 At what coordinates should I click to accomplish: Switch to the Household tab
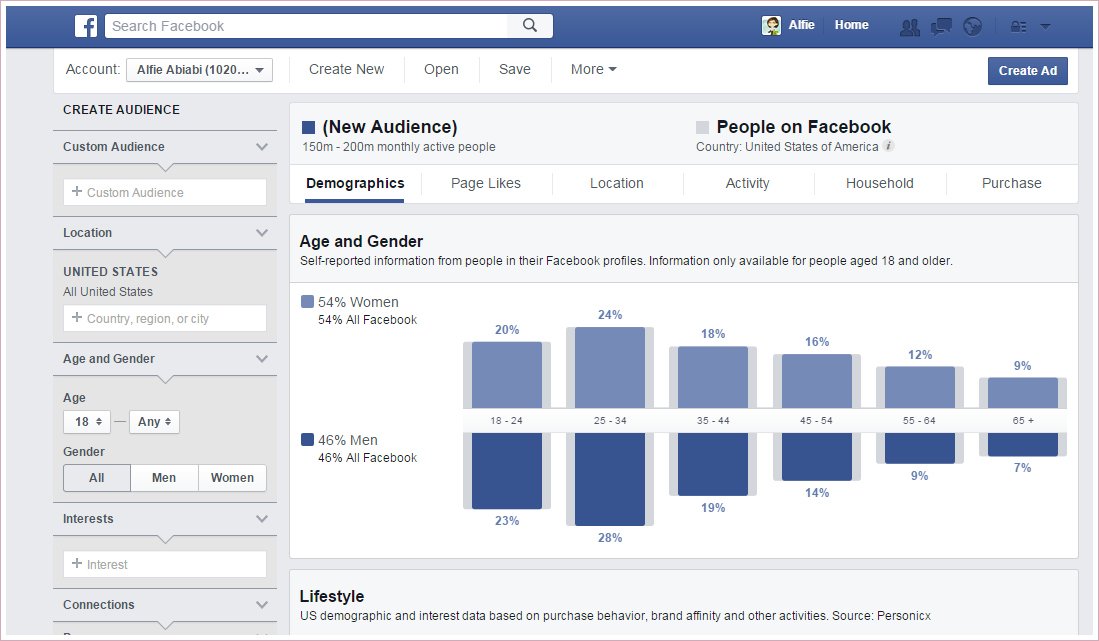(879, 183)
